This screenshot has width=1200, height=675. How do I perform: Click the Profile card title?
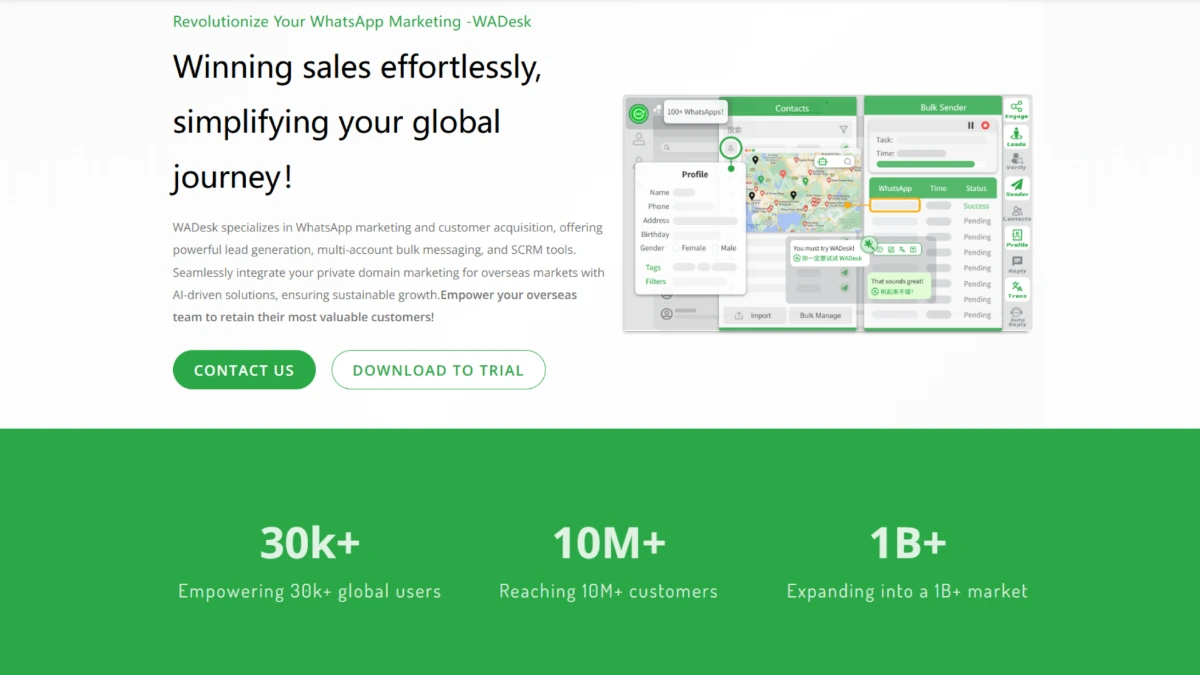[695, 174]
